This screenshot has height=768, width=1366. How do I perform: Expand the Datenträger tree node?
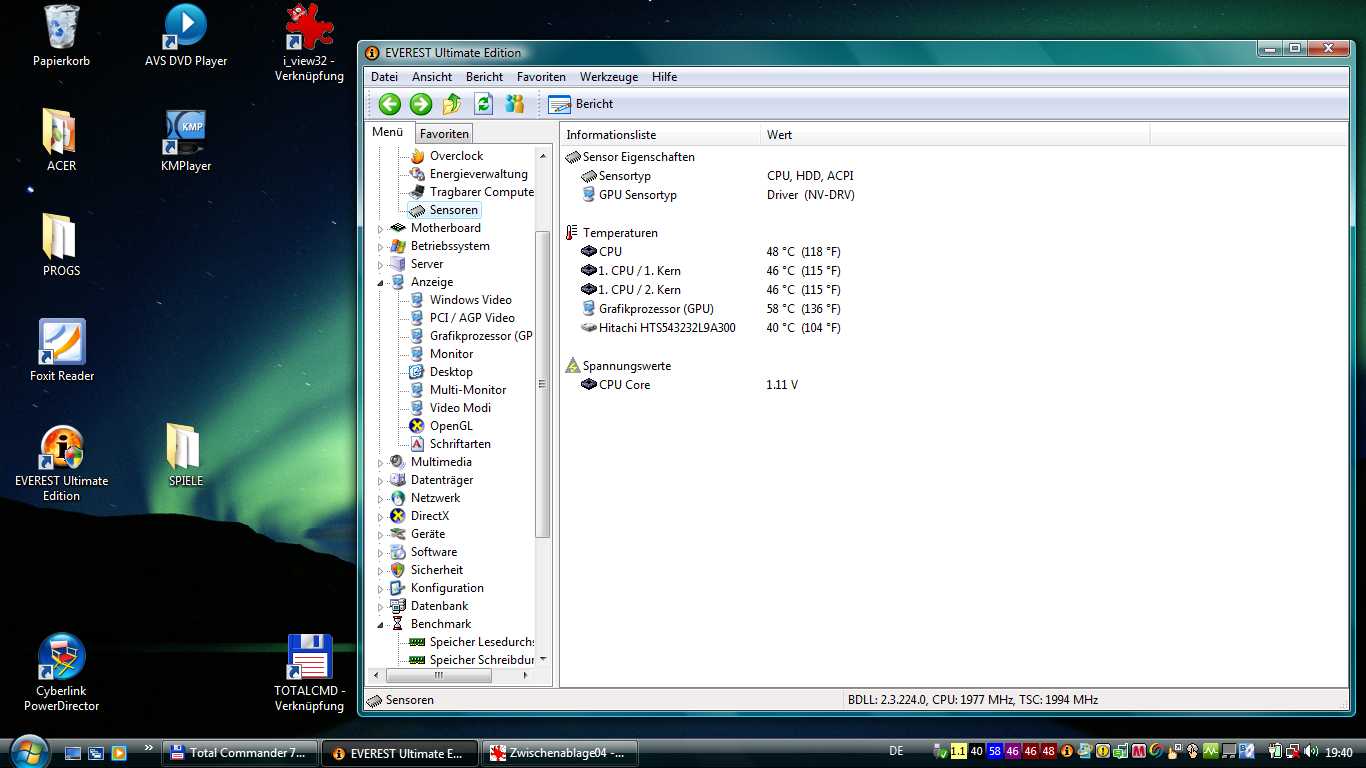coord(380,481)
